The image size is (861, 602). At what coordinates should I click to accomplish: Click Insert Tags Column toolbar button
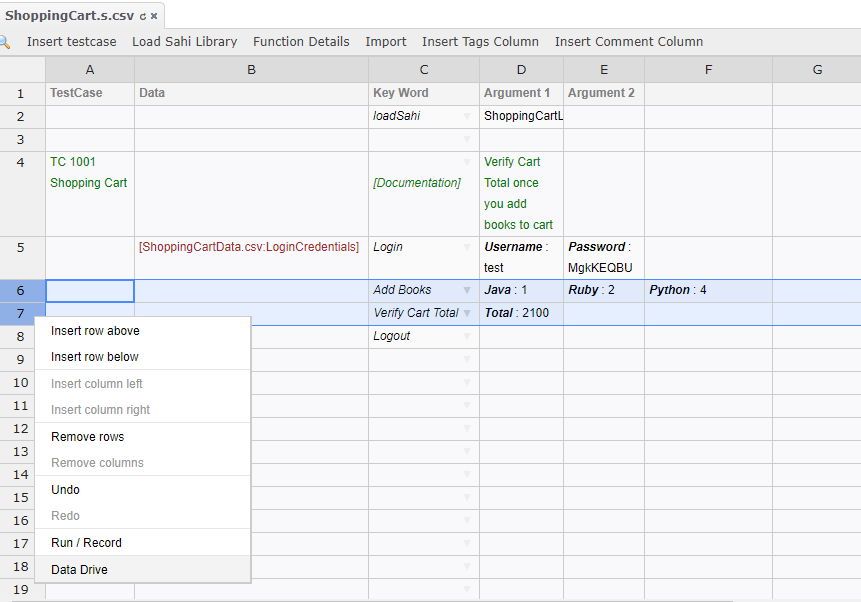[480, 42]
